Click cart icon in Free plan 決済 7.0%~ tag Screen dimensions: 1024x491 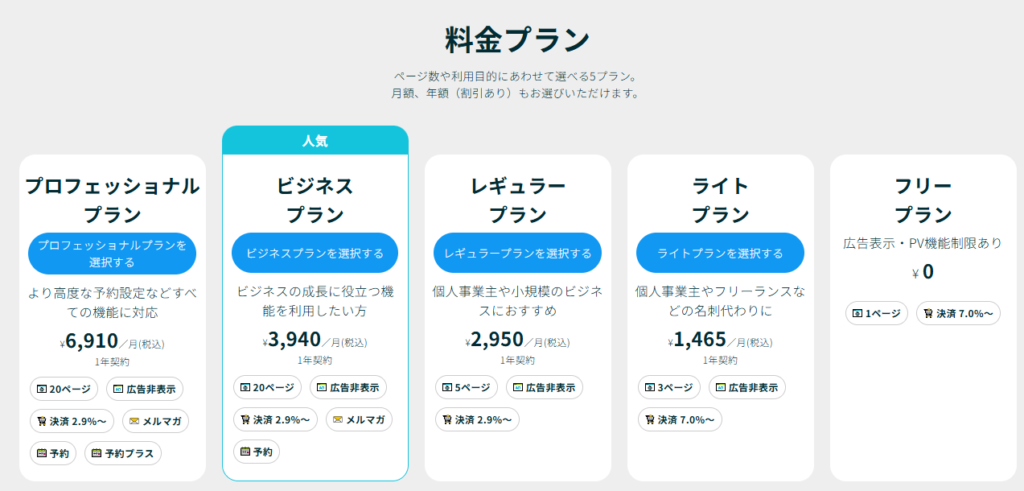[929, 313]
